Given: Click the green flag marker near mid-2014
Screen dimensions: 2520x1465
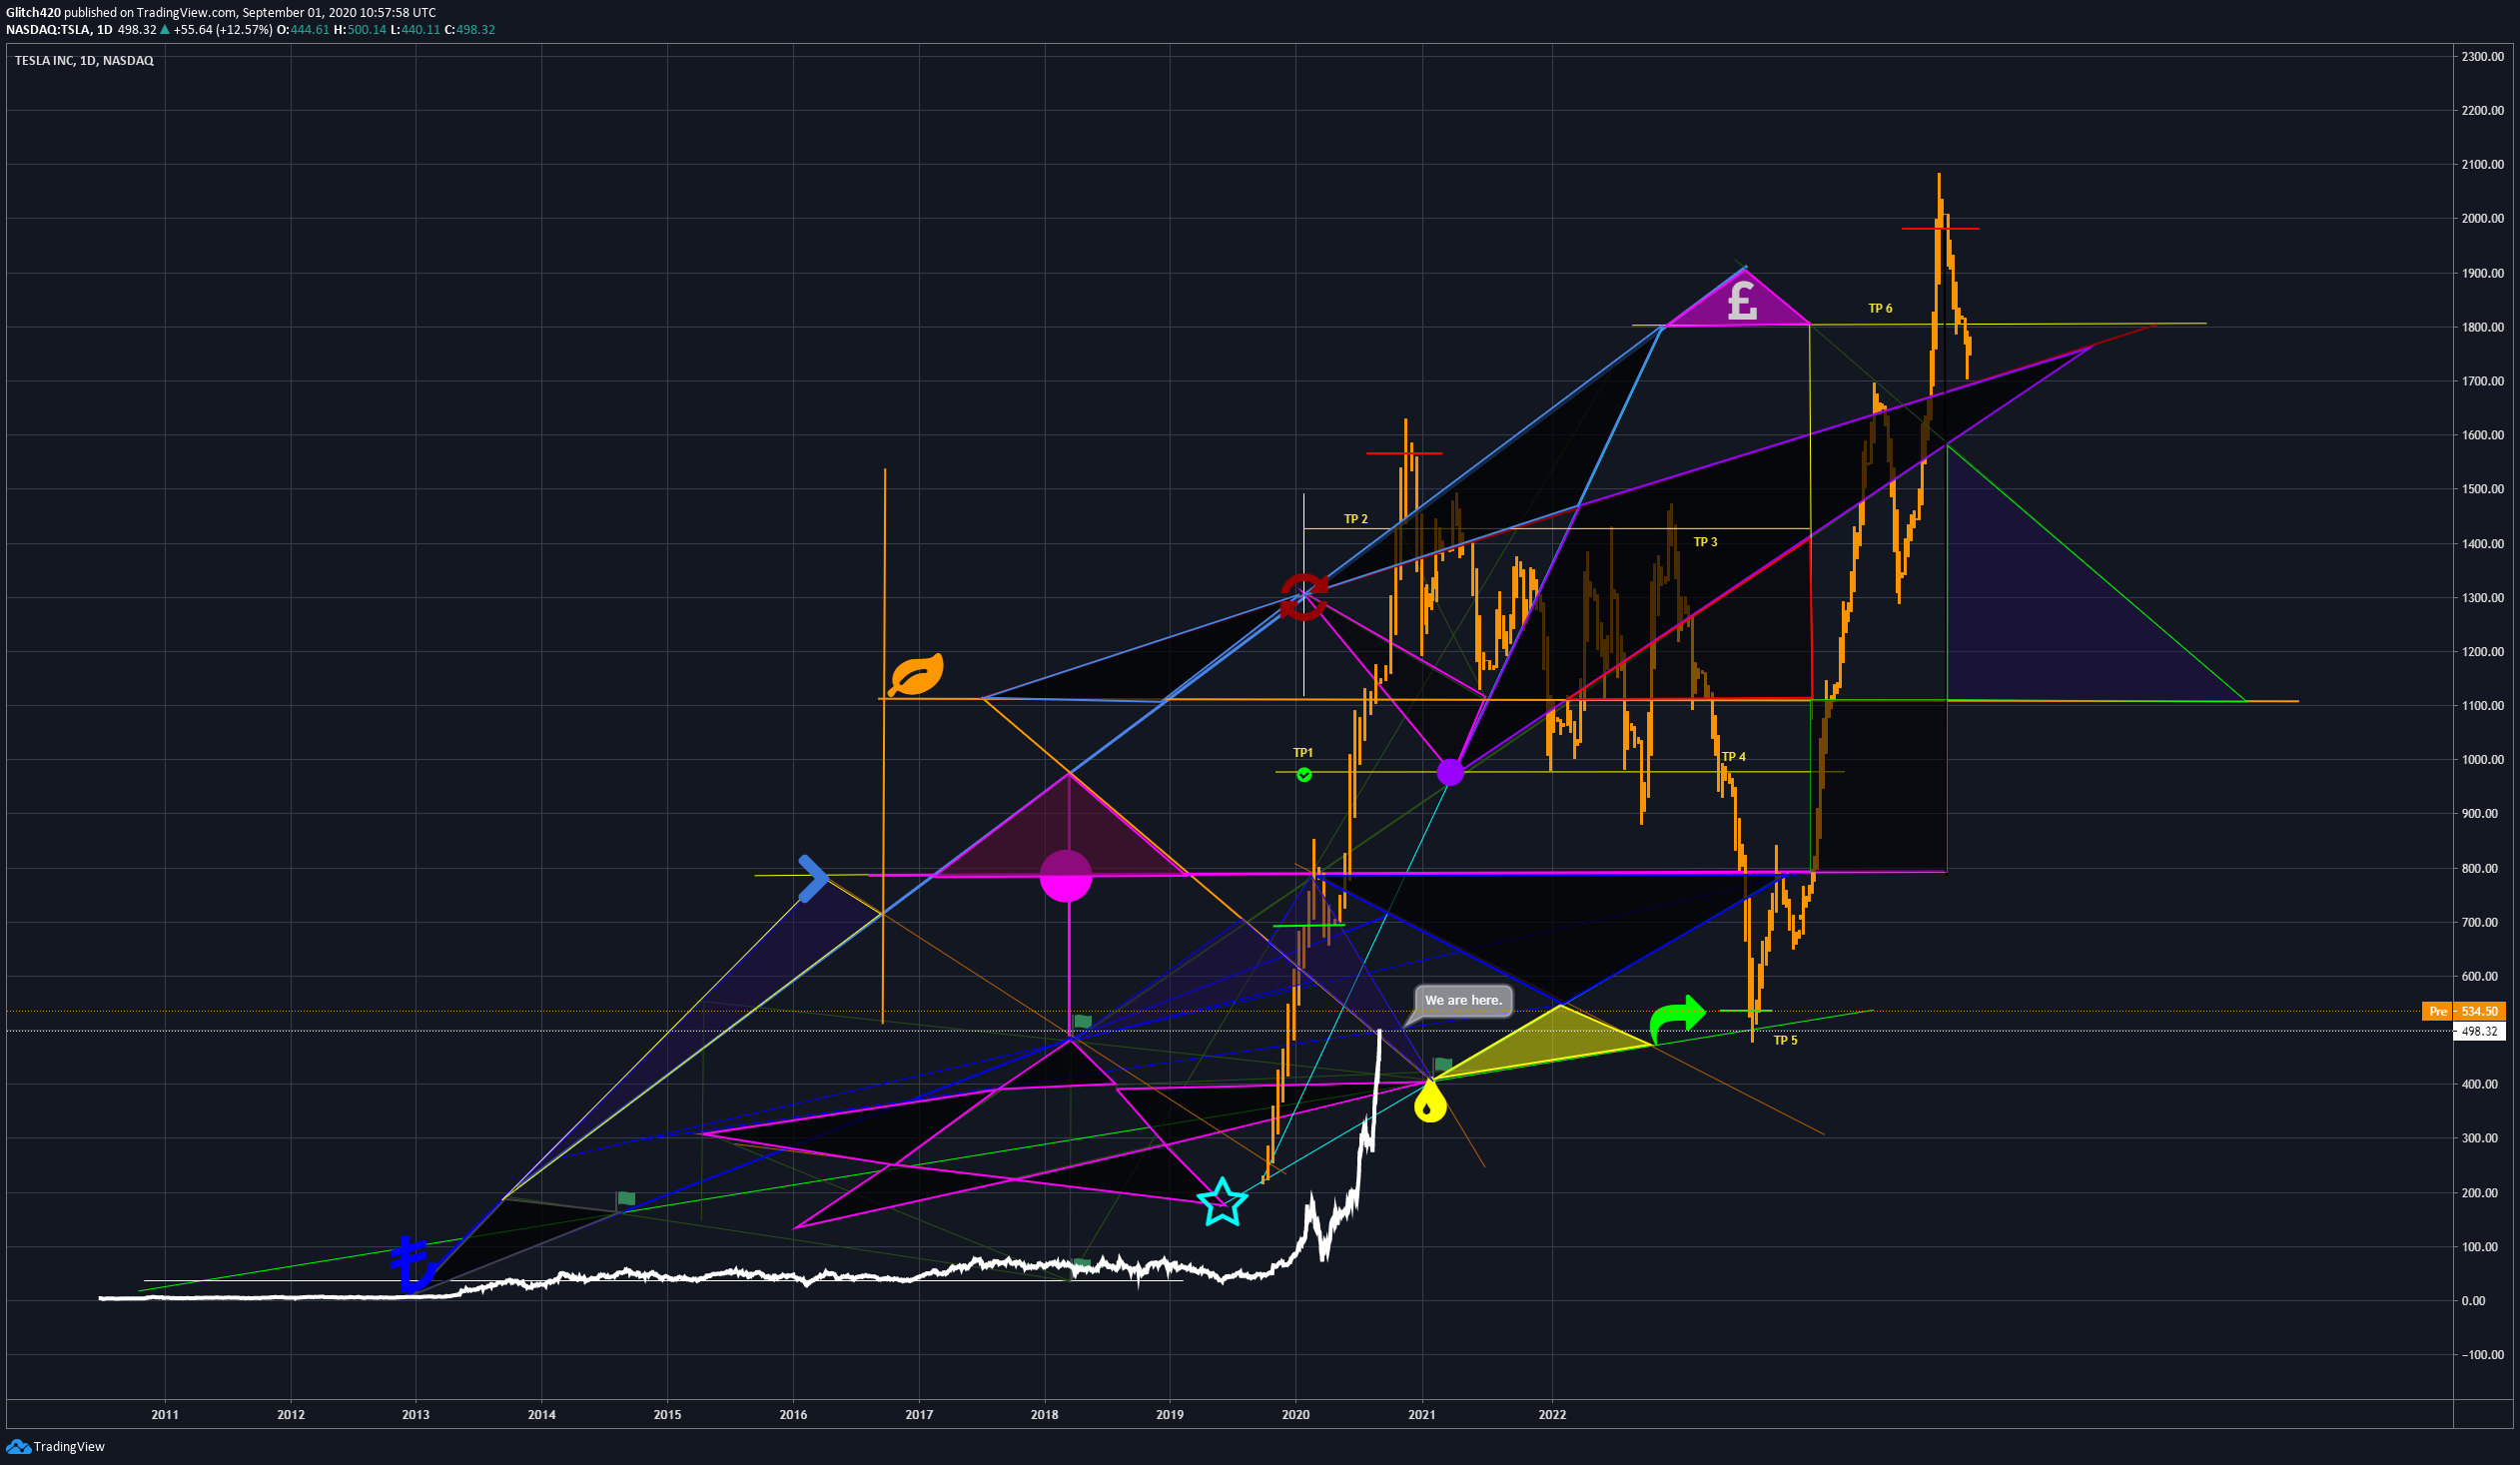Looking at the screenshot, I should (x=626, y=1198).
